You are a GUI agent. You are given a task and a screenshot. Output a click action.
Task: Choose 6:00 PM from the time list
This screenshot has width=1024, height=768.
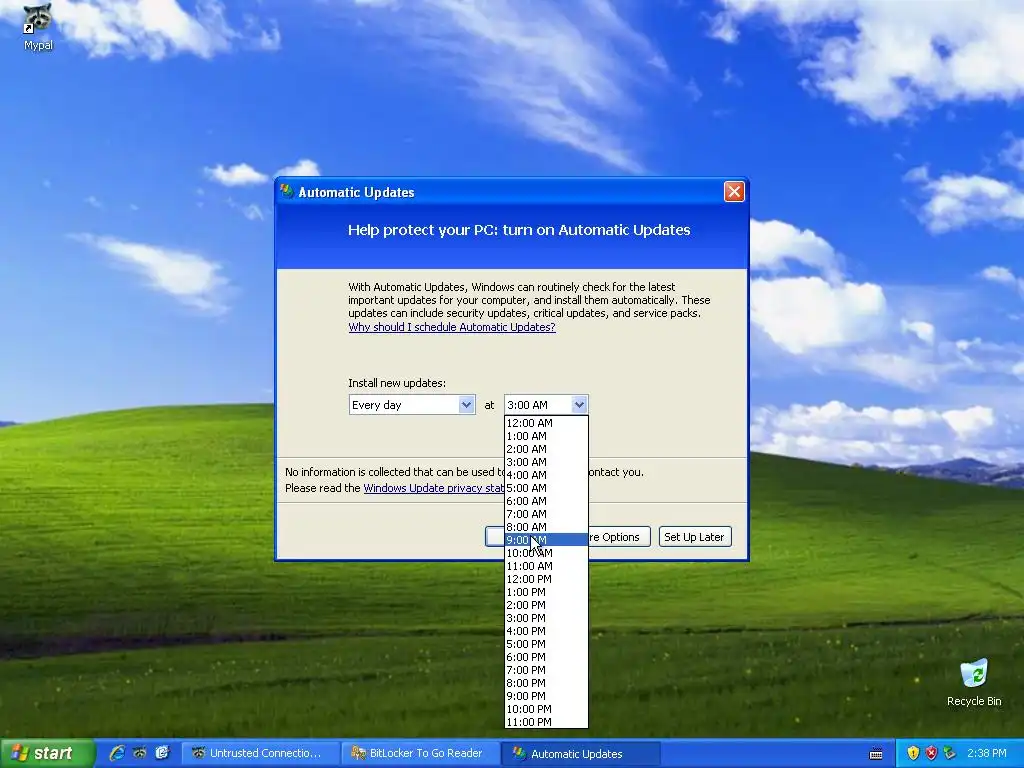coord(546,657)
